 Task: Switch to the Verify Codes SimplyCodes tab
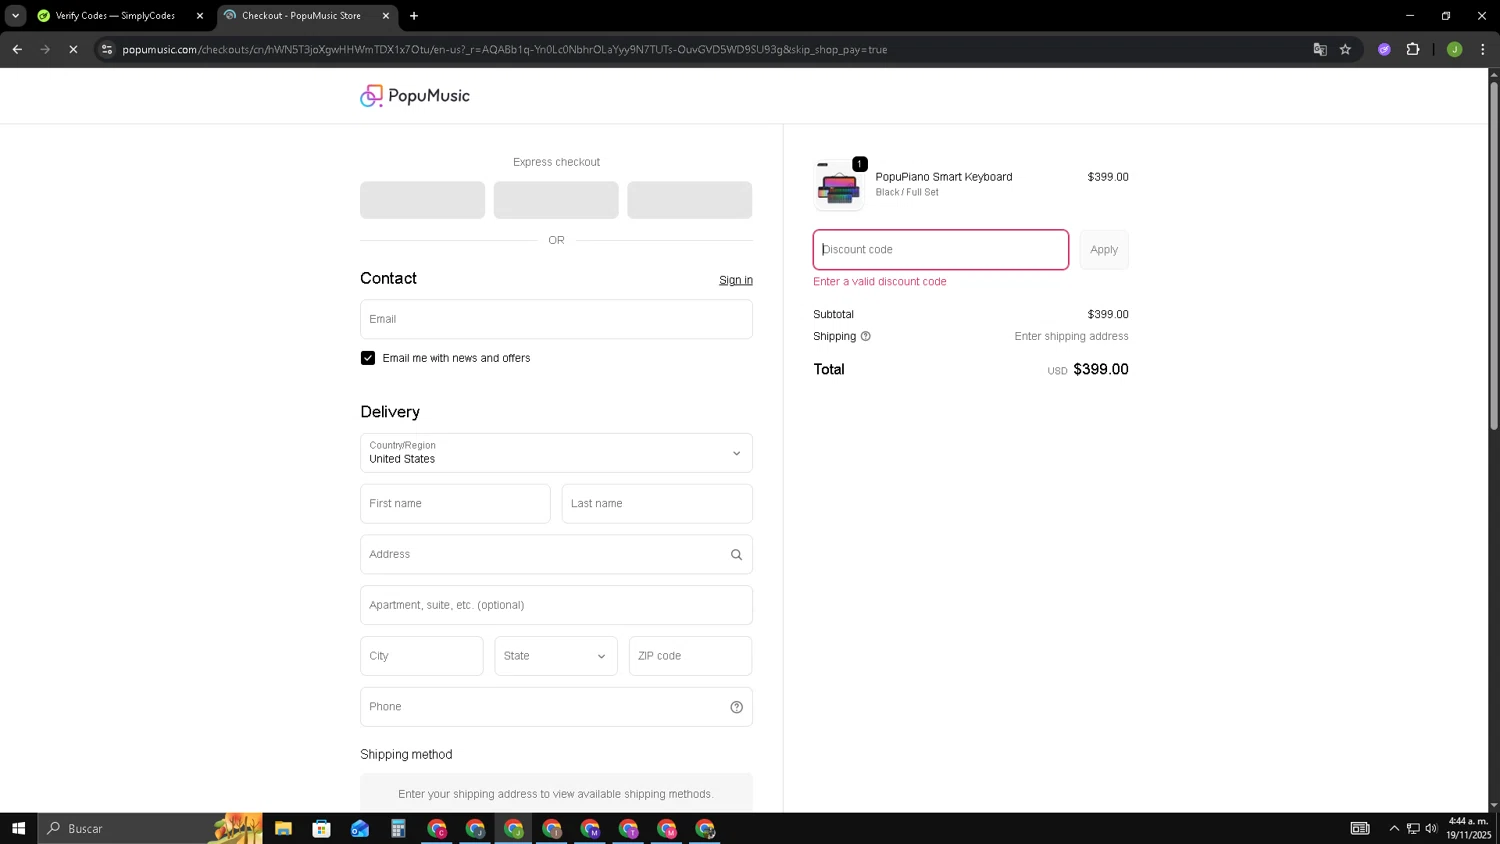(115, 16)
